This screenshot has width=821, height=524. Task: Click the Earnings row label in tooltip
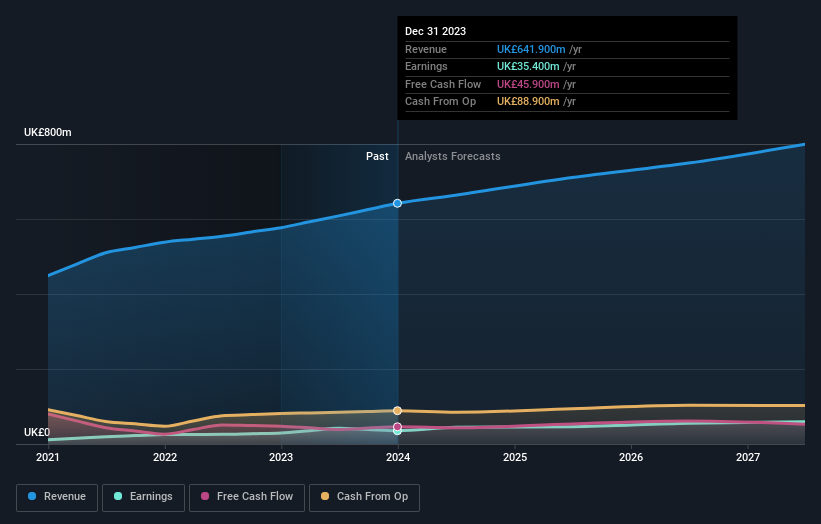click(426, 66)
